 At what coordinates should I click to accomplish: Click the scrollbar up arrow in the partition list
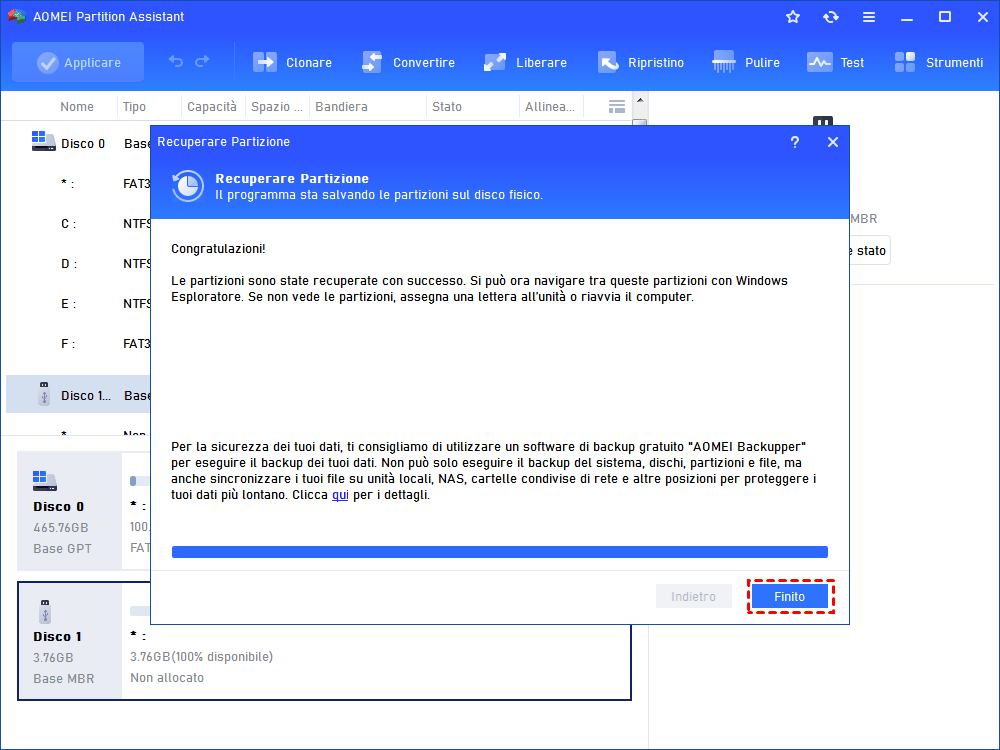click(x=640, y=100)
